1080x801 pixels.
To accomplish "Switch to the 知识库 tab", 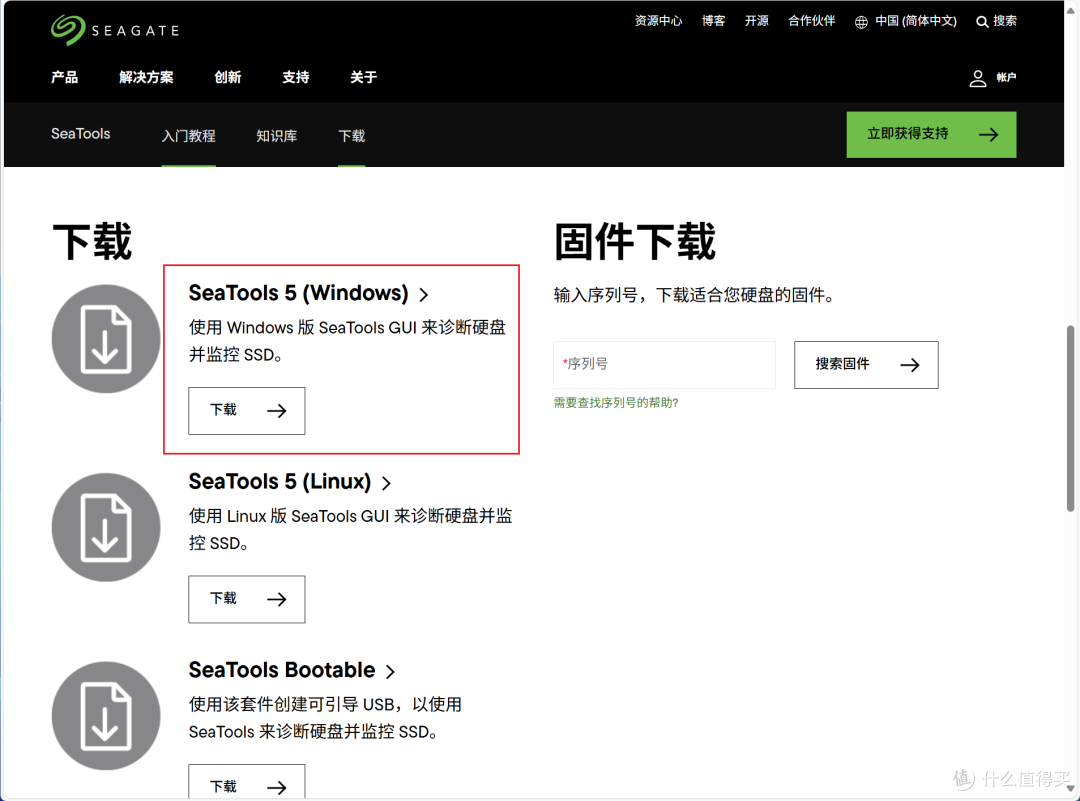I will [x=277, y=136].
